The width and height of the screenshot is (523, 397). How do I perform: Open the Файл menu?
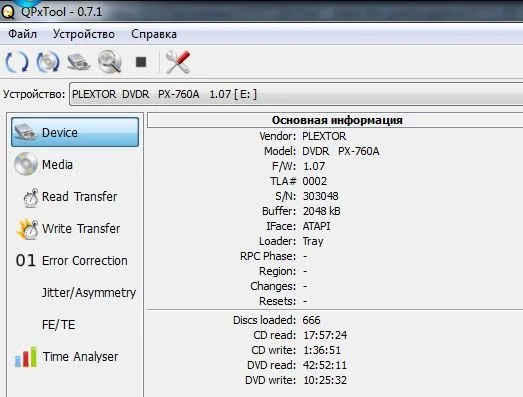coord(22,34)
